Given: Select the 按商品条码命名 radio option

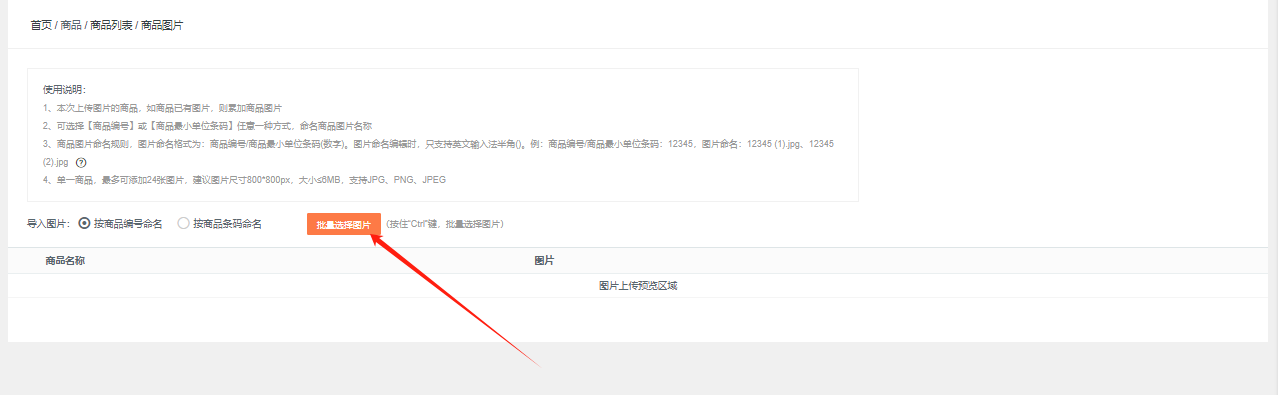Looking at the screenshot, I should (183, 224).
